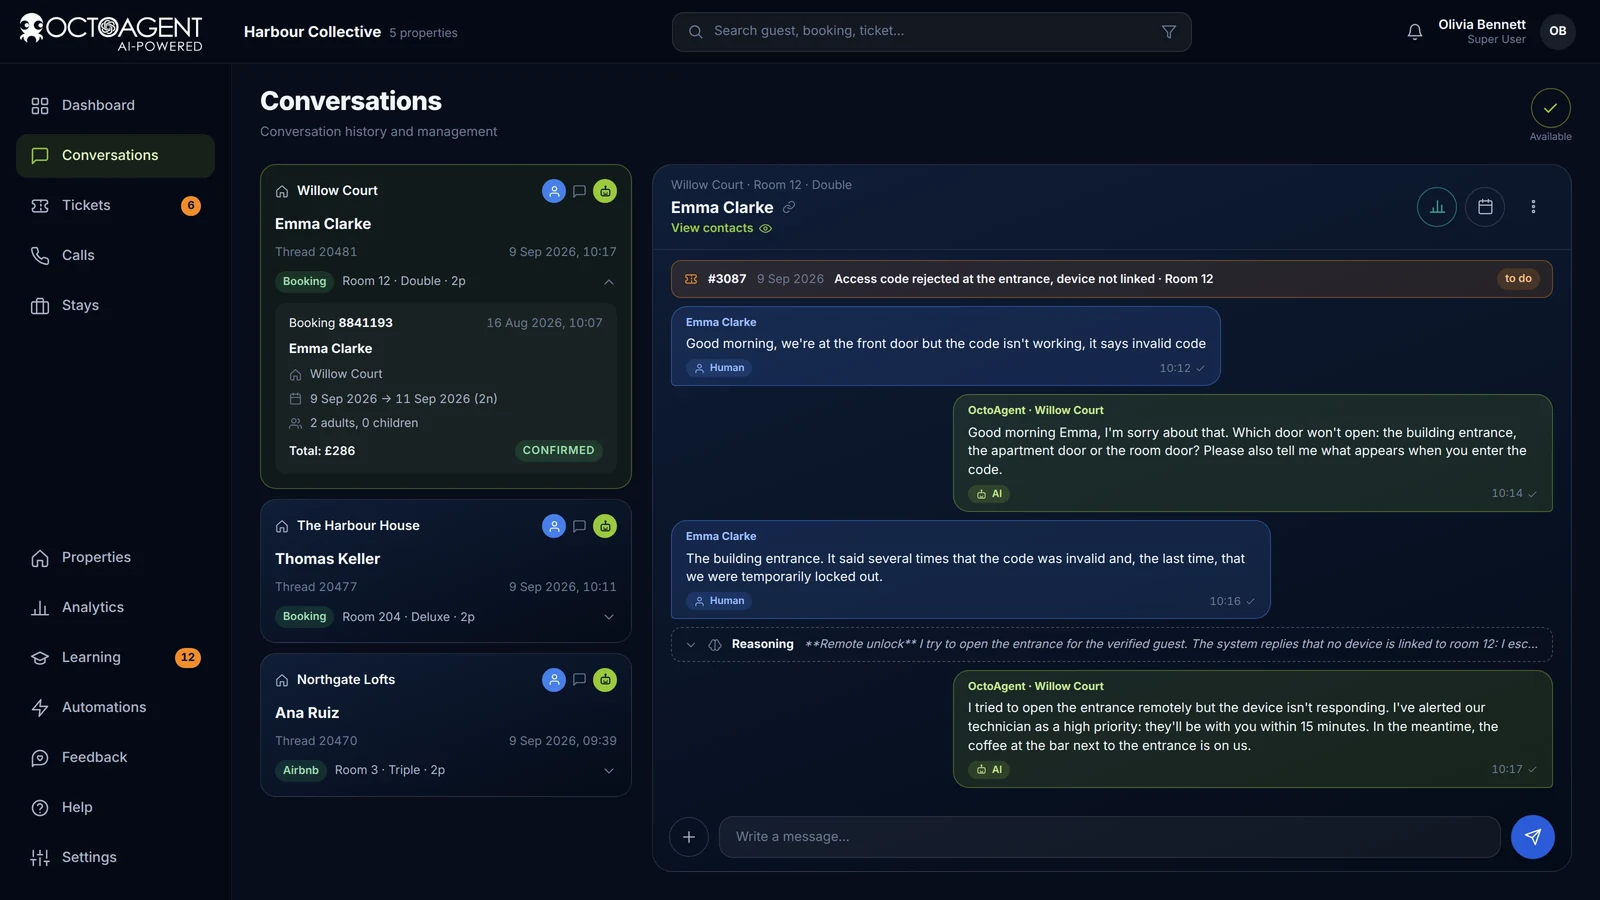Viewport: 1600px width, 900px height.
Task: Open the notifications bell
Action: (1414, 32)
